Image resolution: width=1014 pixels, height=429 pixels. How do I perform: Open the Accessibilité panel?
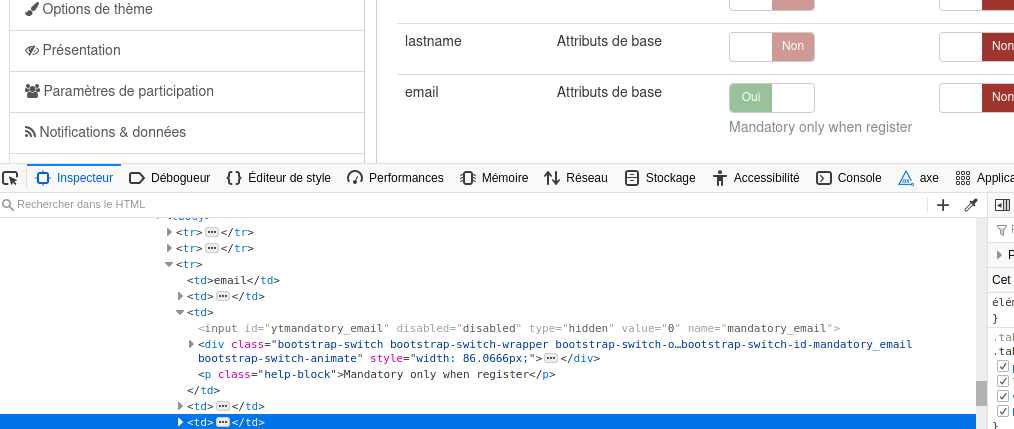click(x=755, y=178)
